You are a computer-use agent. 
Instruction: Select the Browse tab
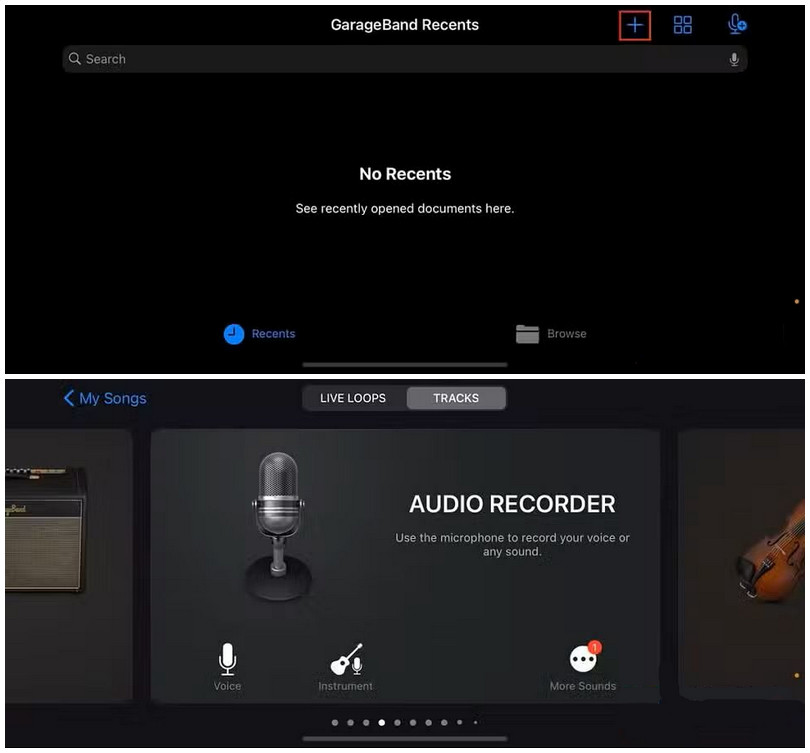pyautogui.click(x=551, y=334)
